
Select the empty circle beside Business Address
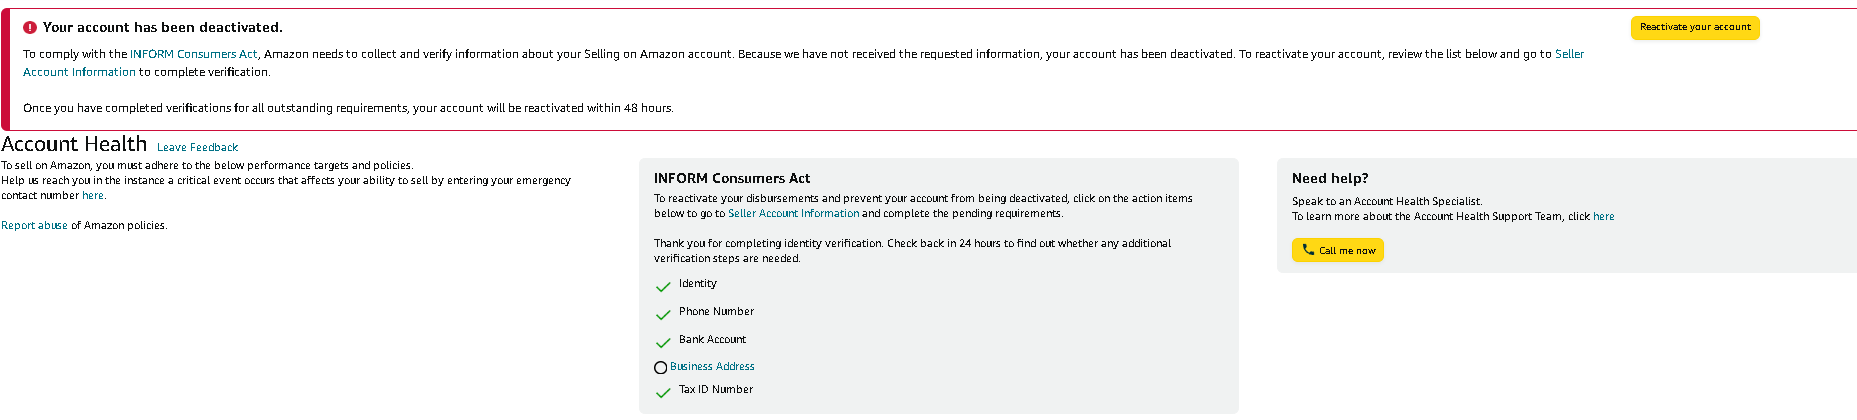point(660,368)
